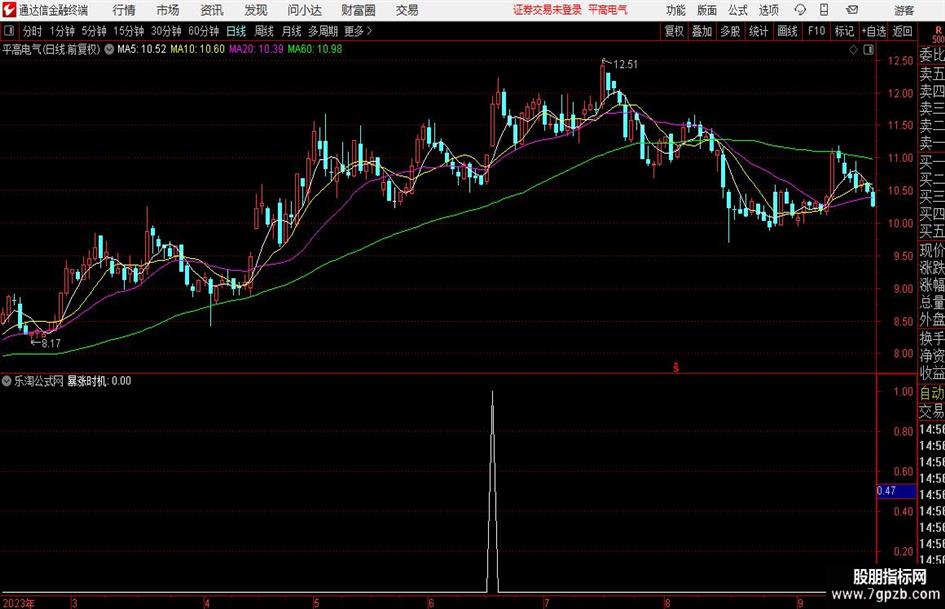Image resolution: width=945 pixels, height=609 pixels.
Task: Click the 返回 back button
Action: [902, 31]
